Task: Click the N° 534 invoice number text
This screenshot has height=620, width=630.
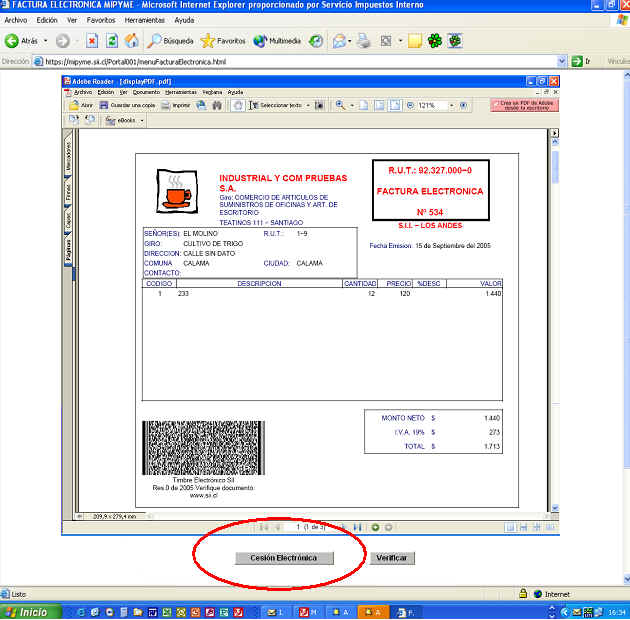Action: (430, 212)
